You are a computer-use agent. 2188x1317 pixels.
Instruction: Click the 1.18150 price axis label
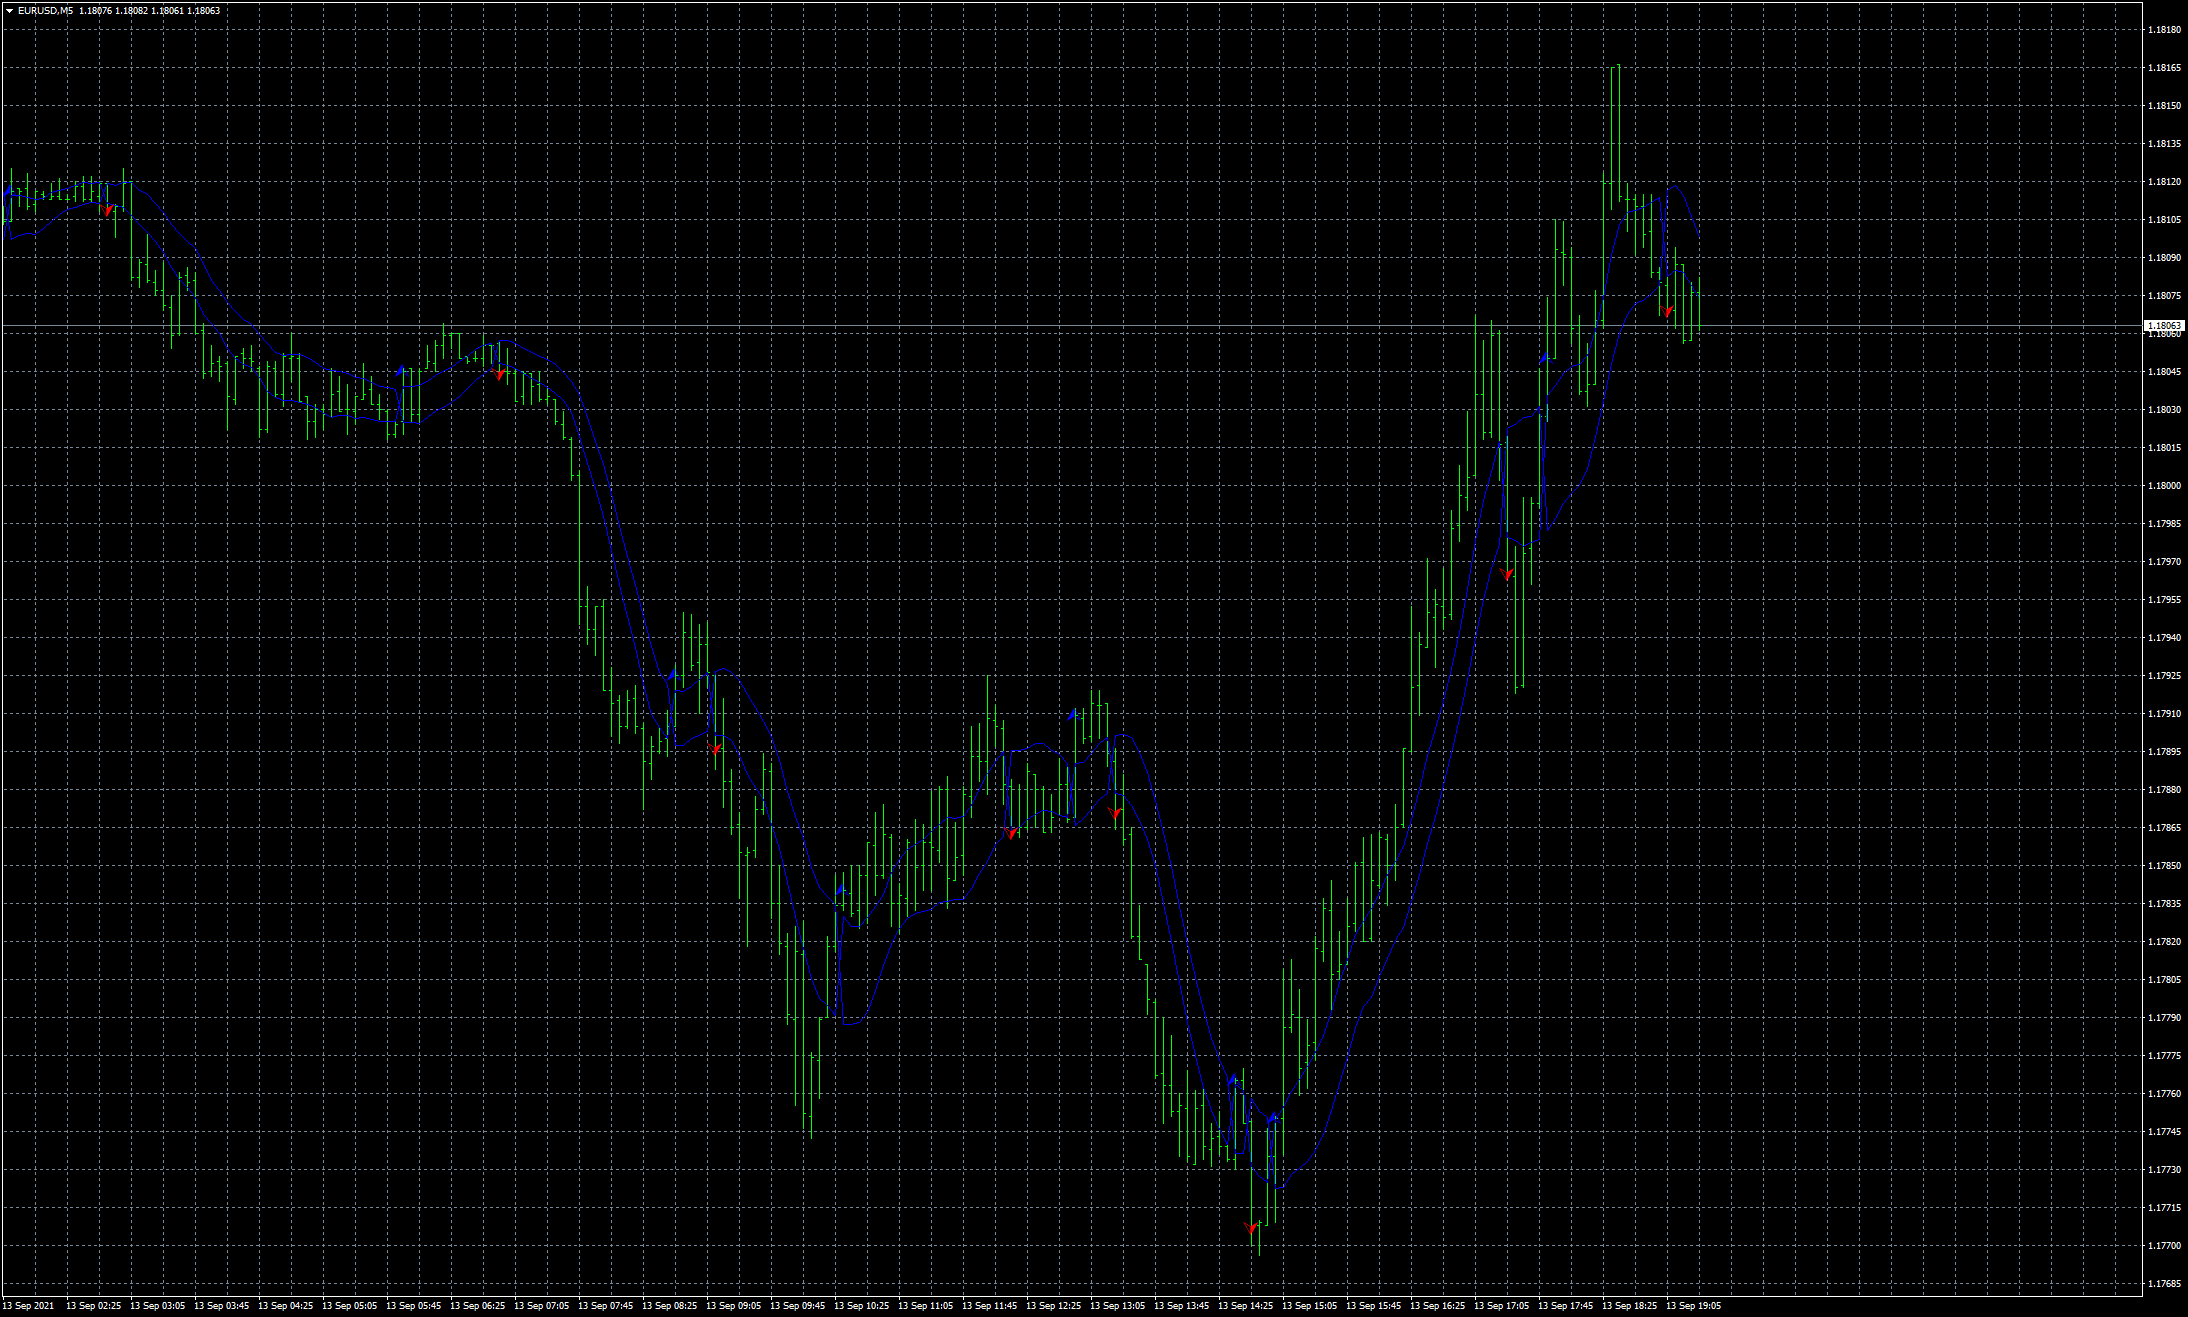click(2165, 106)
